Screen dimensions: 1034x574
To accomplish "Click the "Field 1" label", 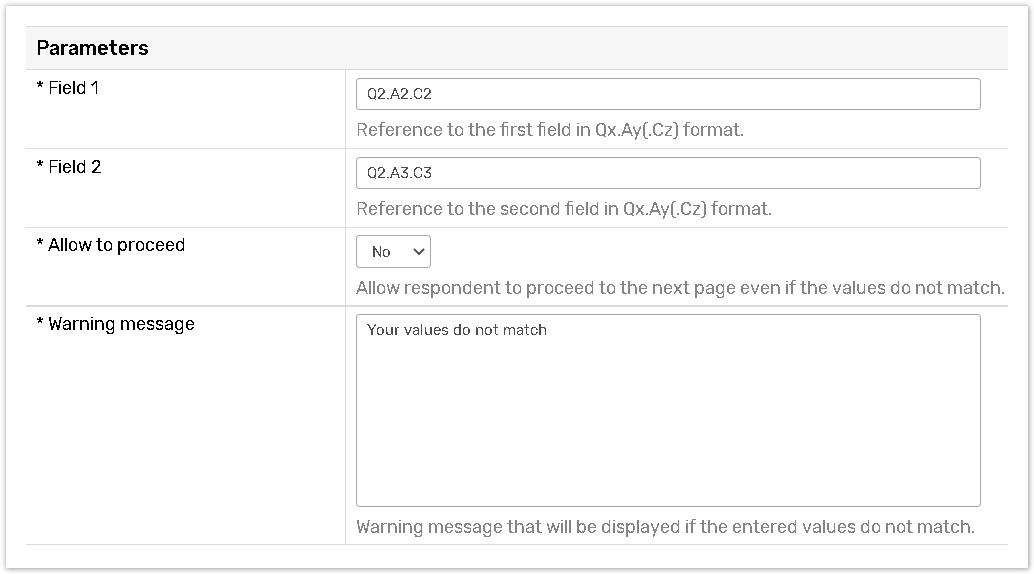I will click(74, 88).
